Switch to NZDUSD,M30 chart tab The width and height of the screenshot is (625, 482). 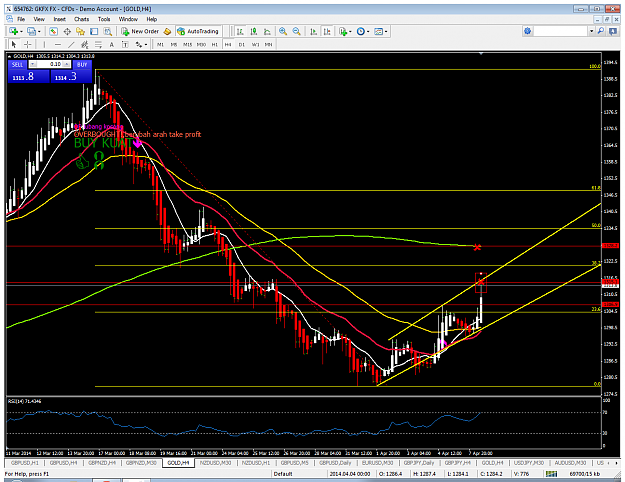pyautogui.click(x=215, y=463)
